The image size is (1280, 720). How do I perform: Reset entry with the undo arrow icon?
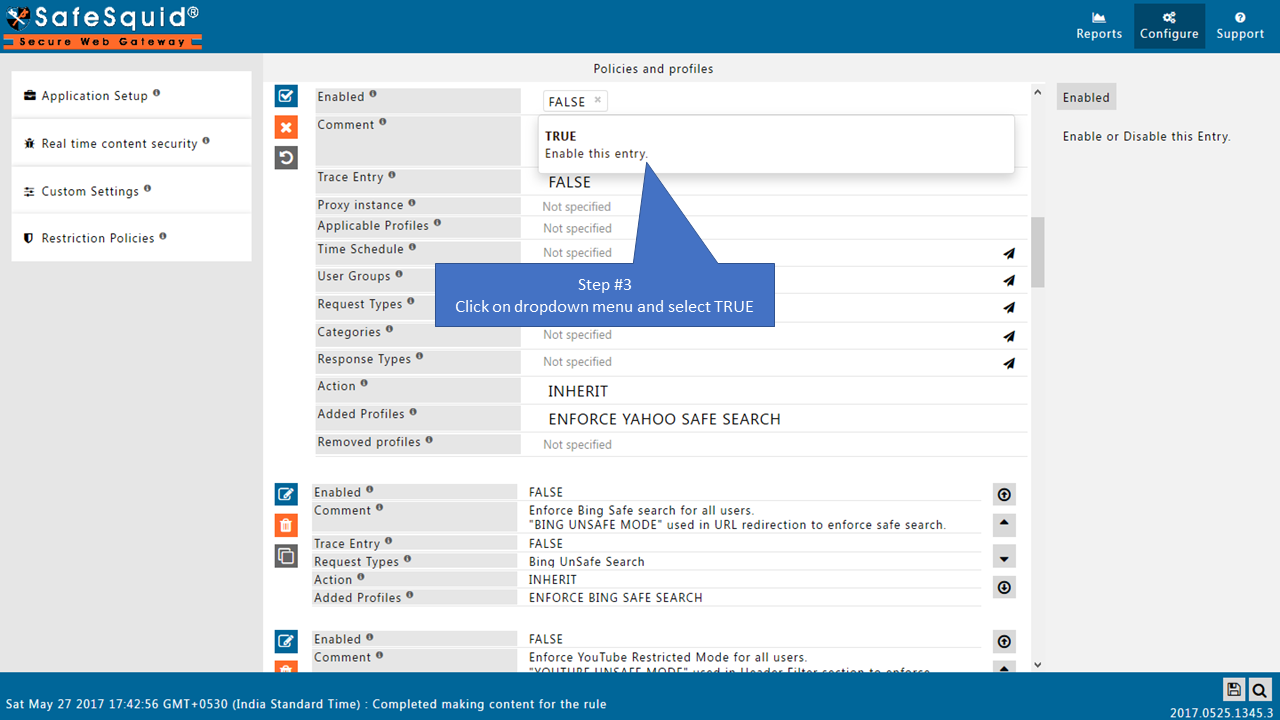286,158
